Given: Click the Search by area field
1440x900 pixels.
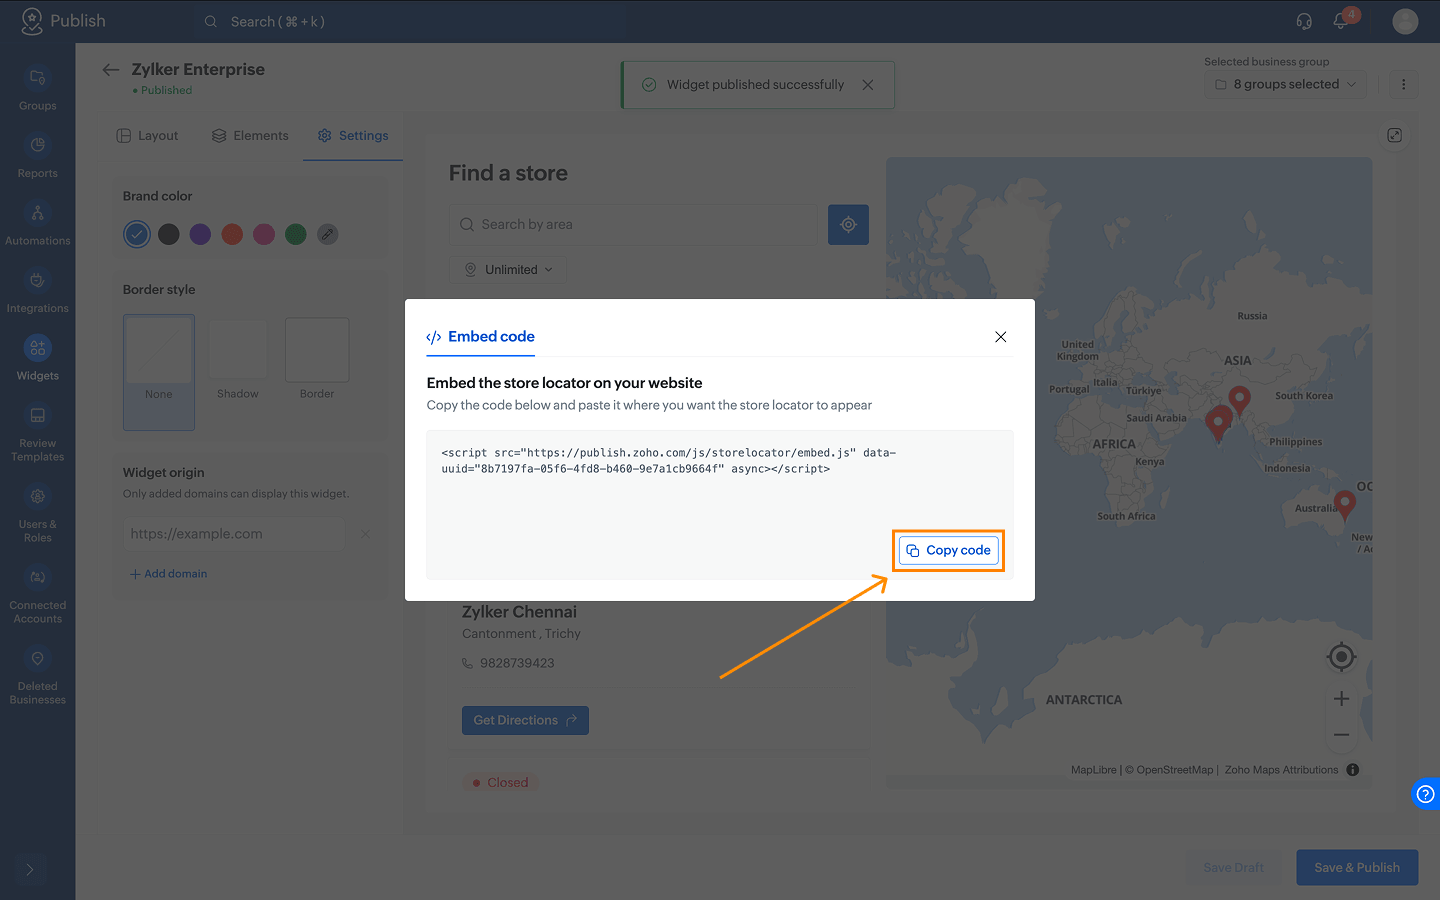Looking at the screenshot, I should pos(634,225).
